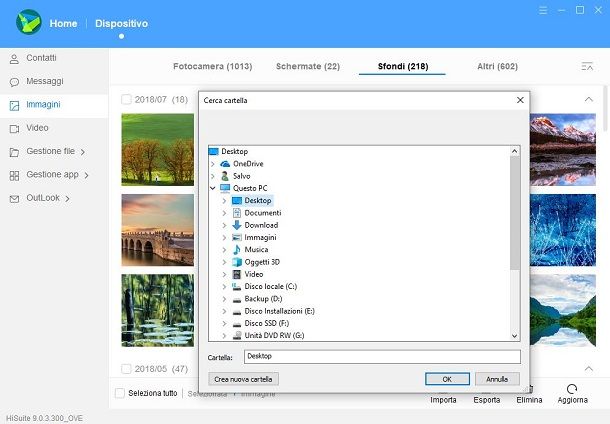Collapse the 2018/05 group with its chevron

pyautogui.click(x=589, y=368)
